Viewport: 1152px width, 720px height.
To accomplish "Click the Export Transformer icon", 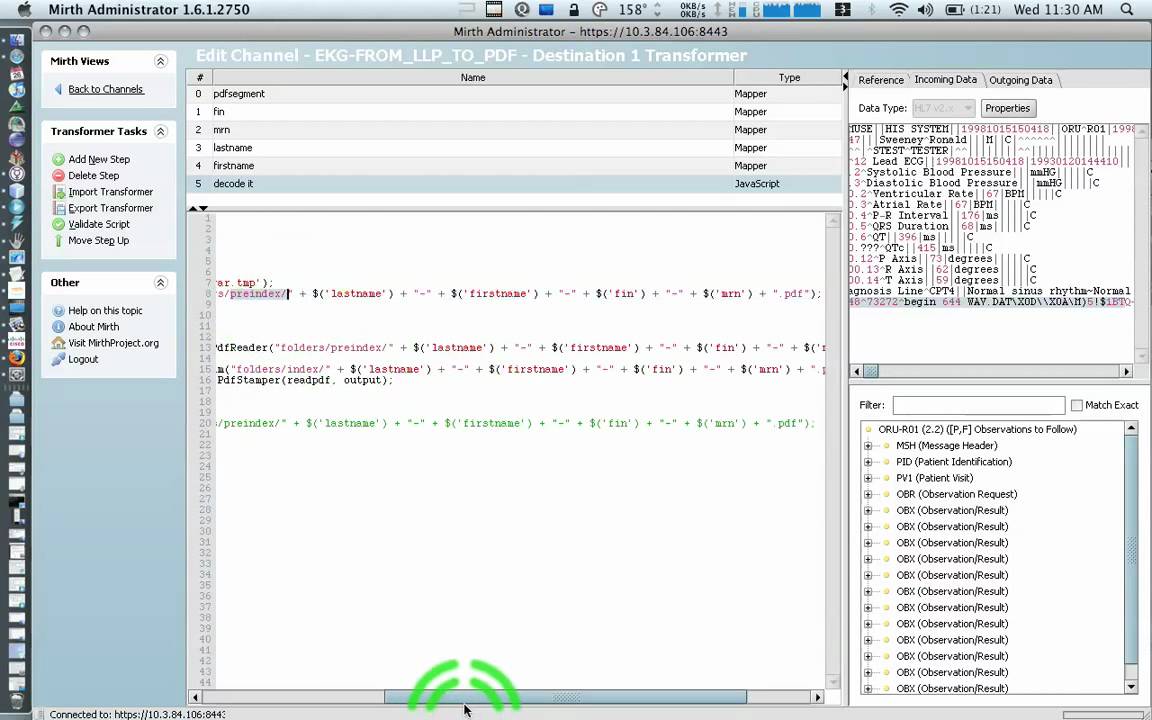I will [59, 208].
